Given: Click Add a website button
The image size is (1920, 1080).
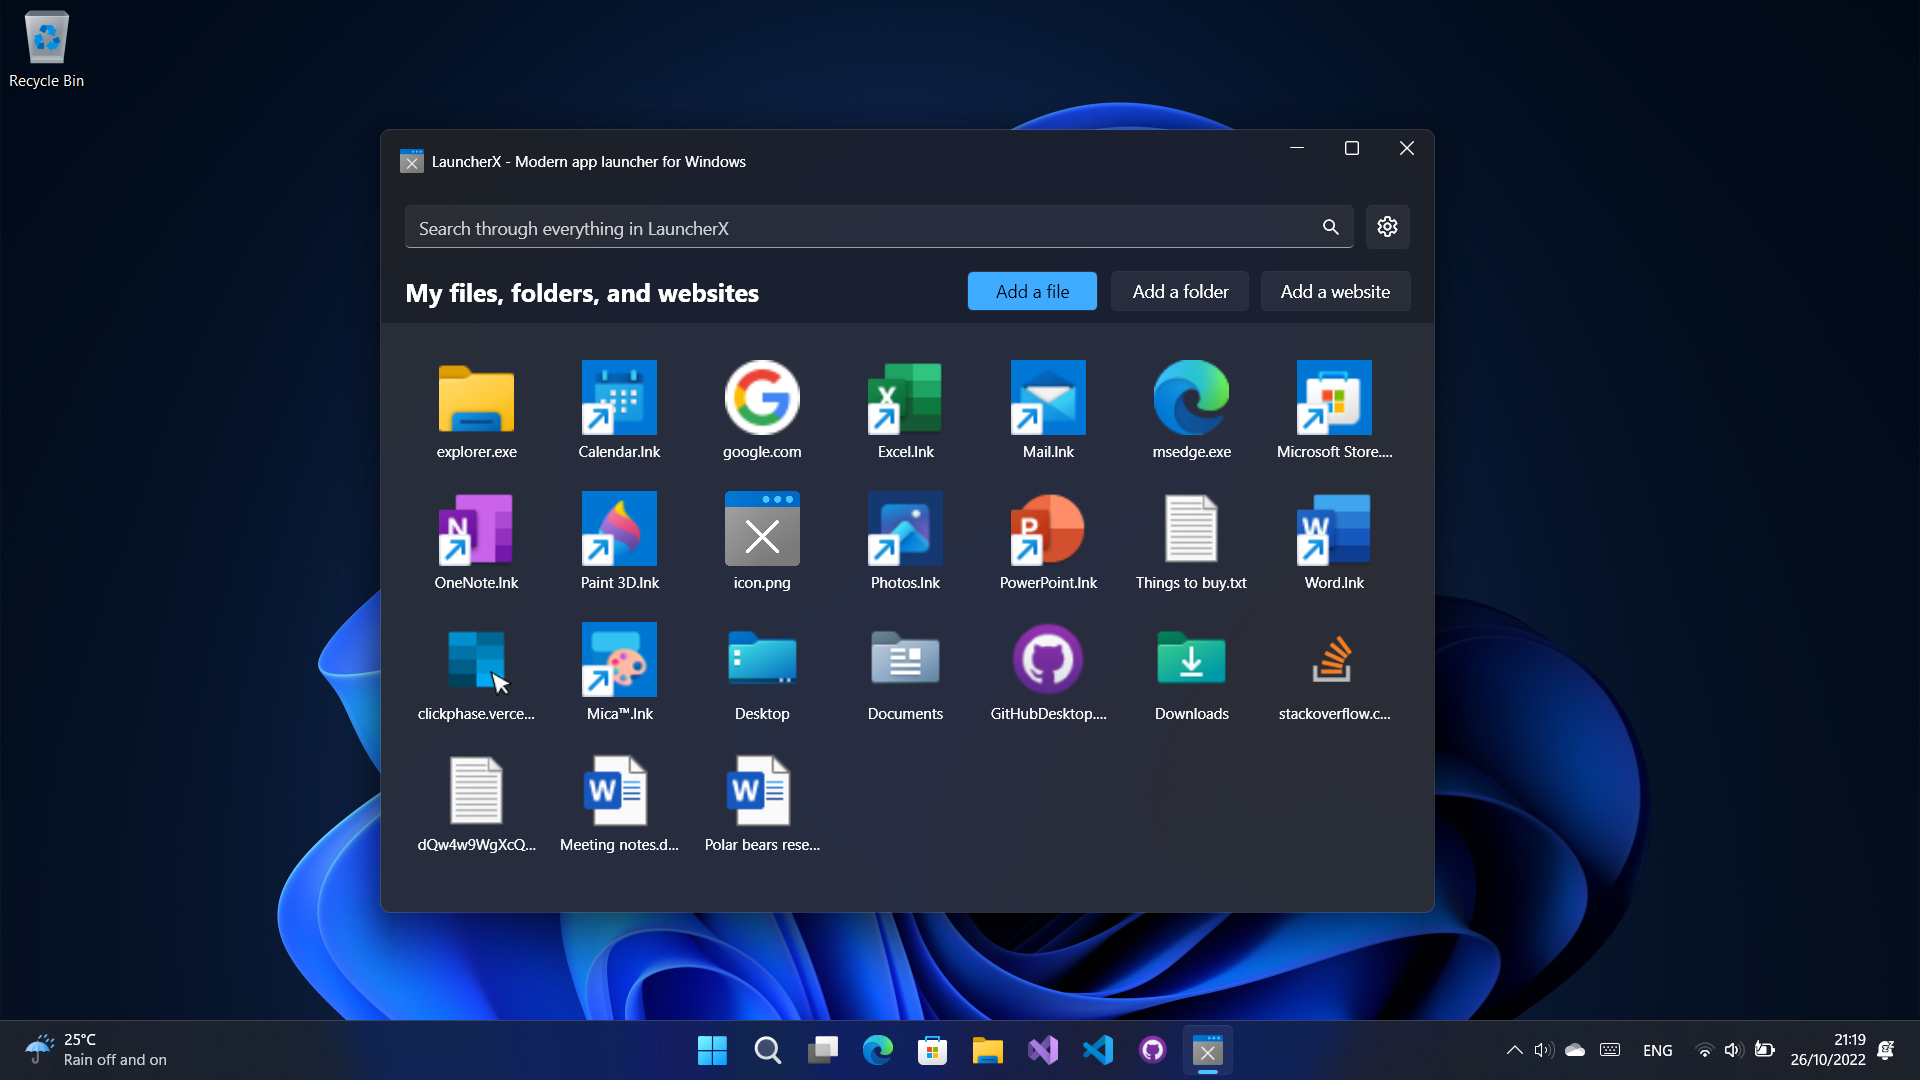Looking at the screenshot, I should pos(1335,291).
